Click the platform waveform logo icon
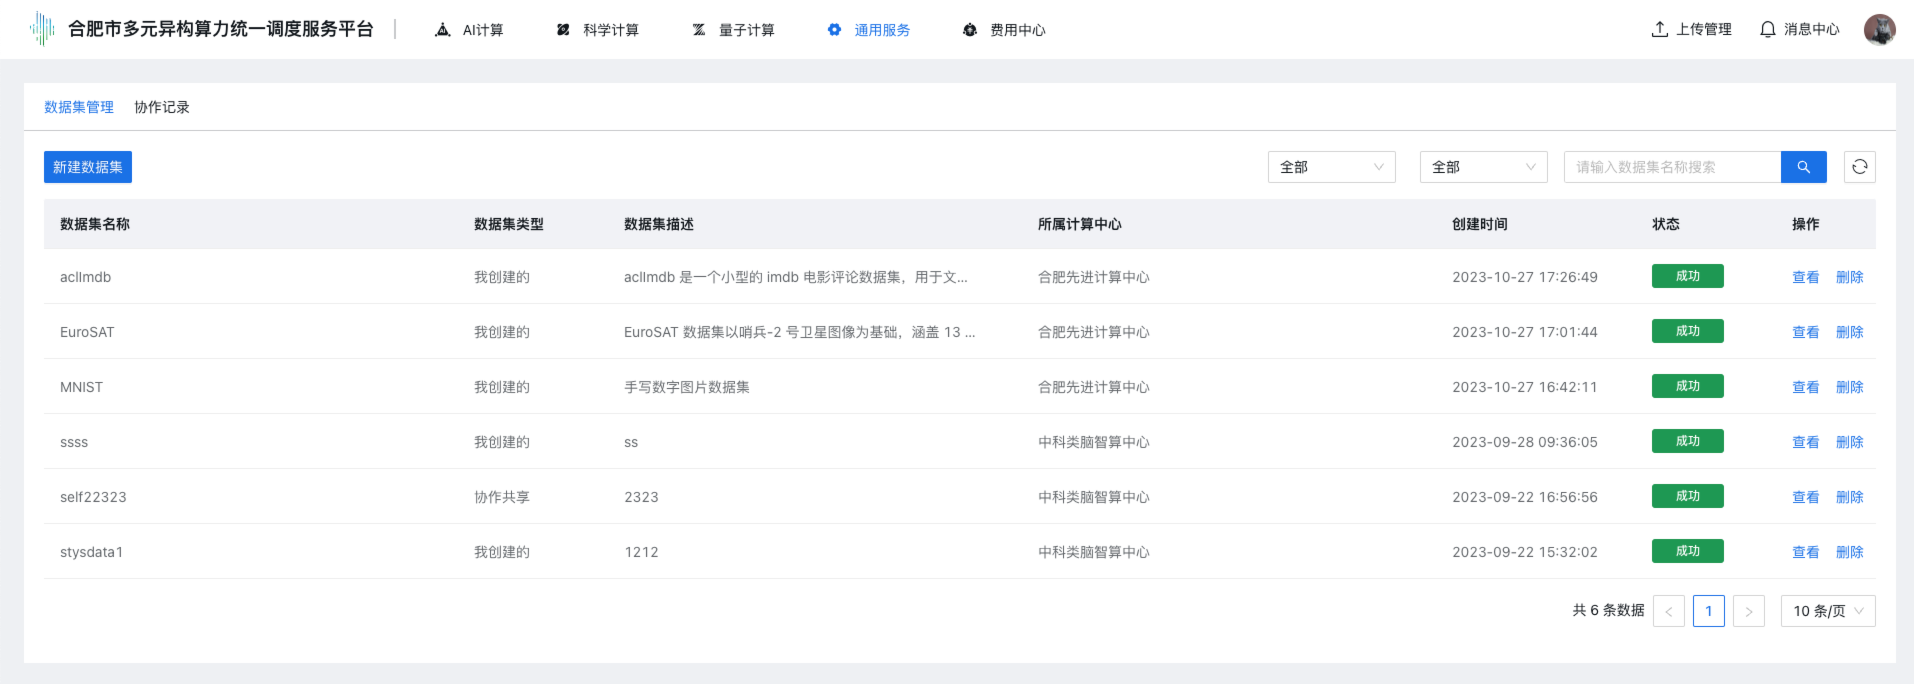Image resolution: width=1914 pixels, height=684 pixels. (x=42, y=29)
